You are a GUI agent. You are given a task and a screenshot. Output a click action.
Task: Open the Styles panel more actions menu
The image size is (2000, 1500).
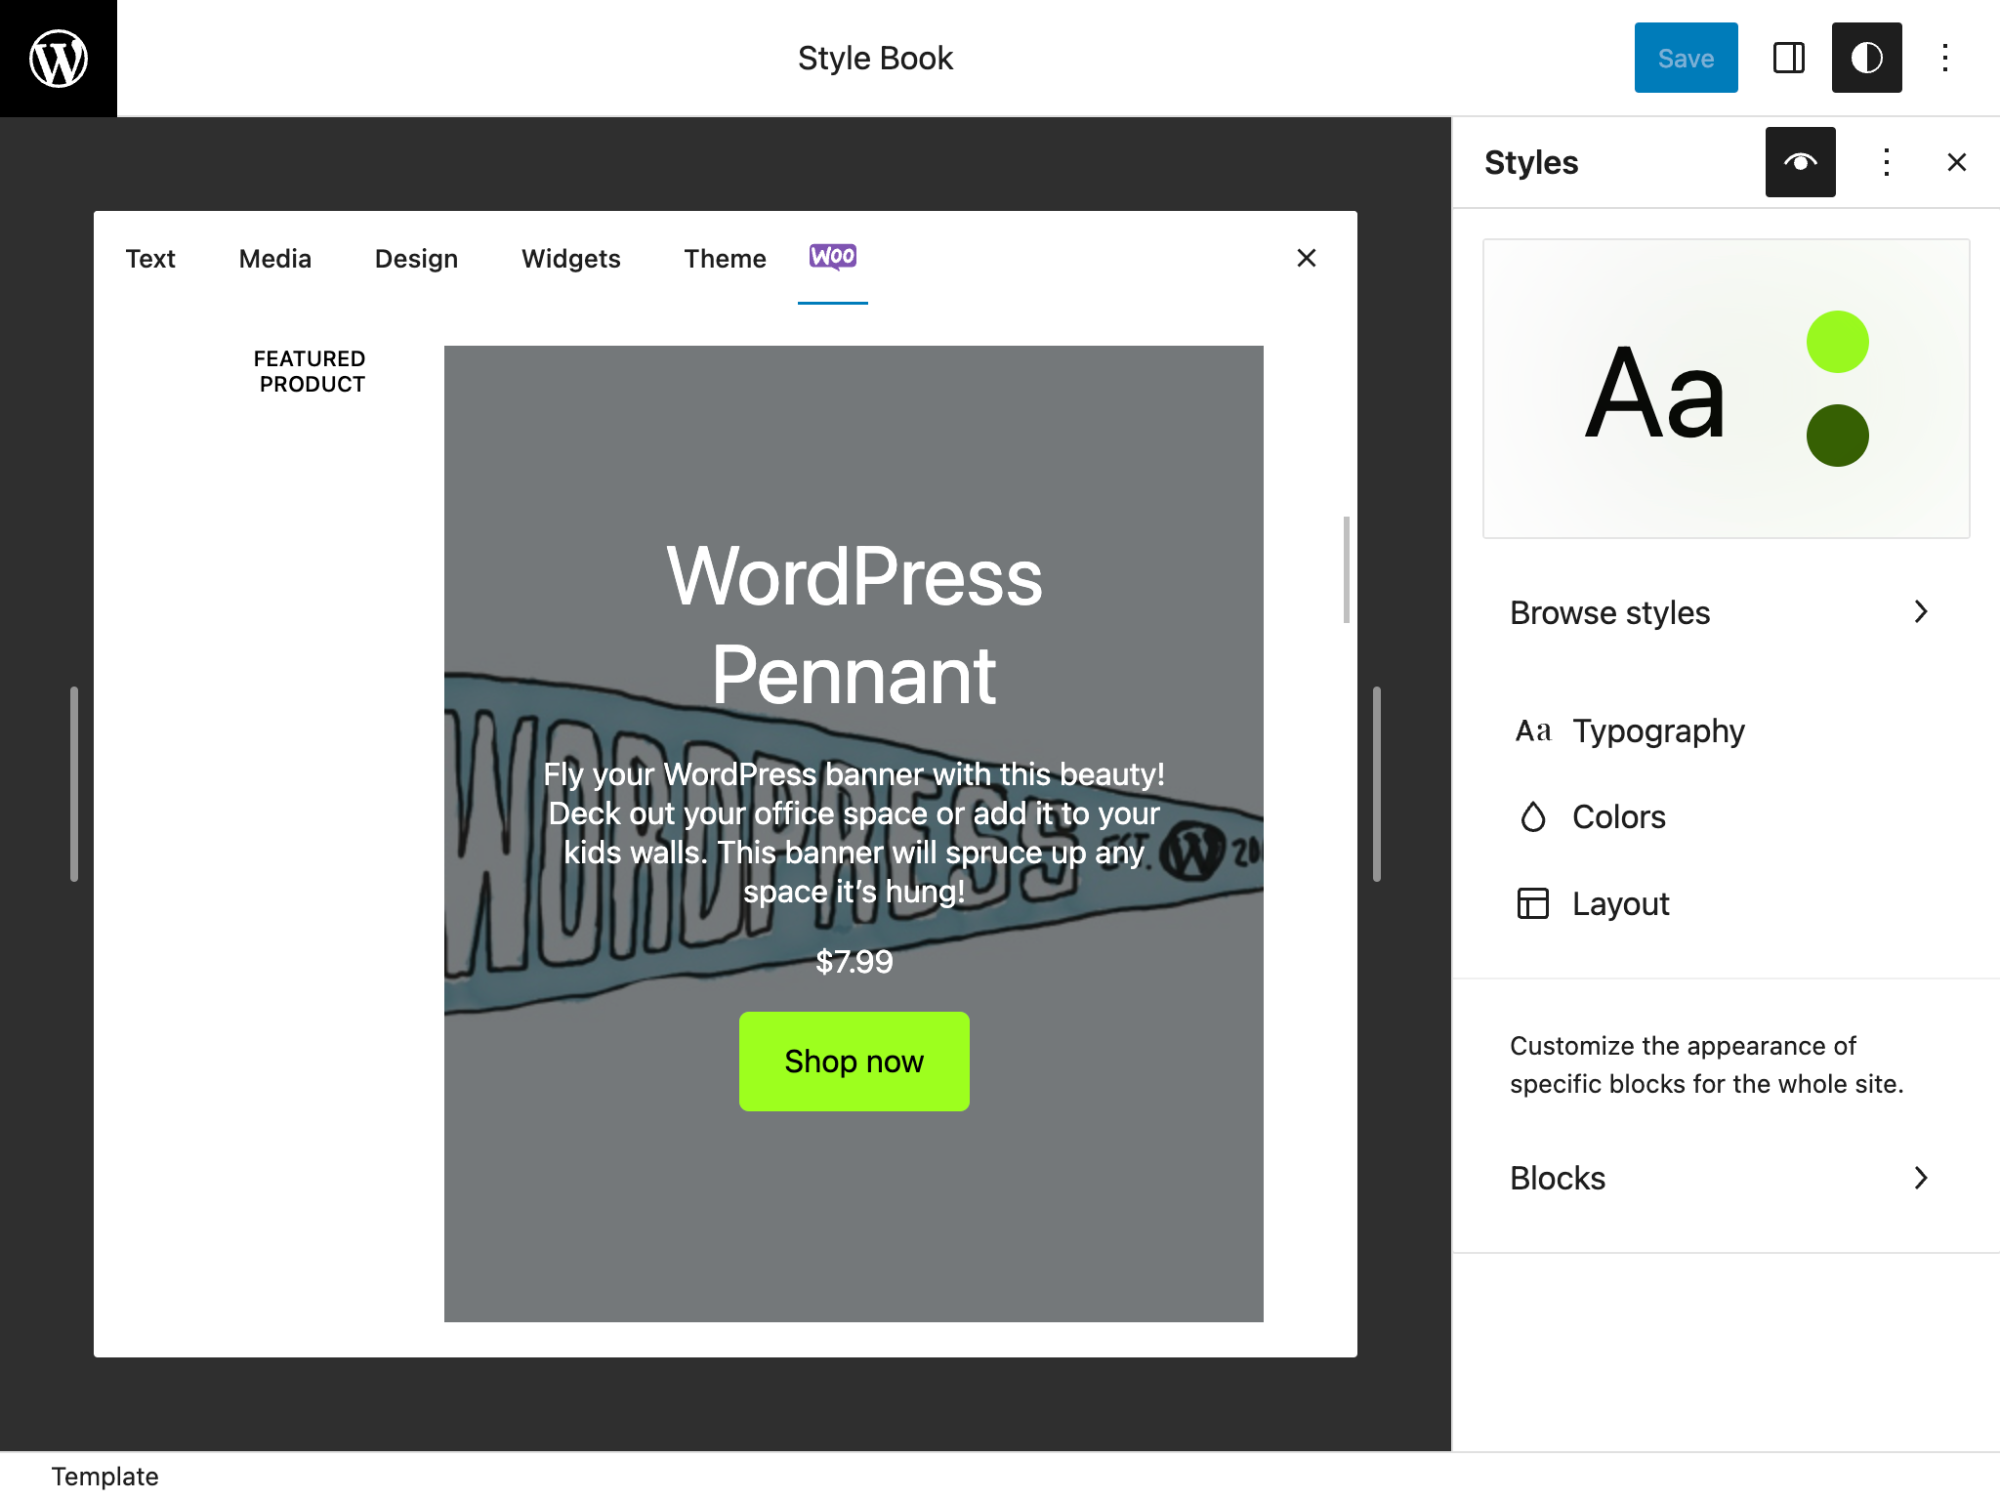1886,162
